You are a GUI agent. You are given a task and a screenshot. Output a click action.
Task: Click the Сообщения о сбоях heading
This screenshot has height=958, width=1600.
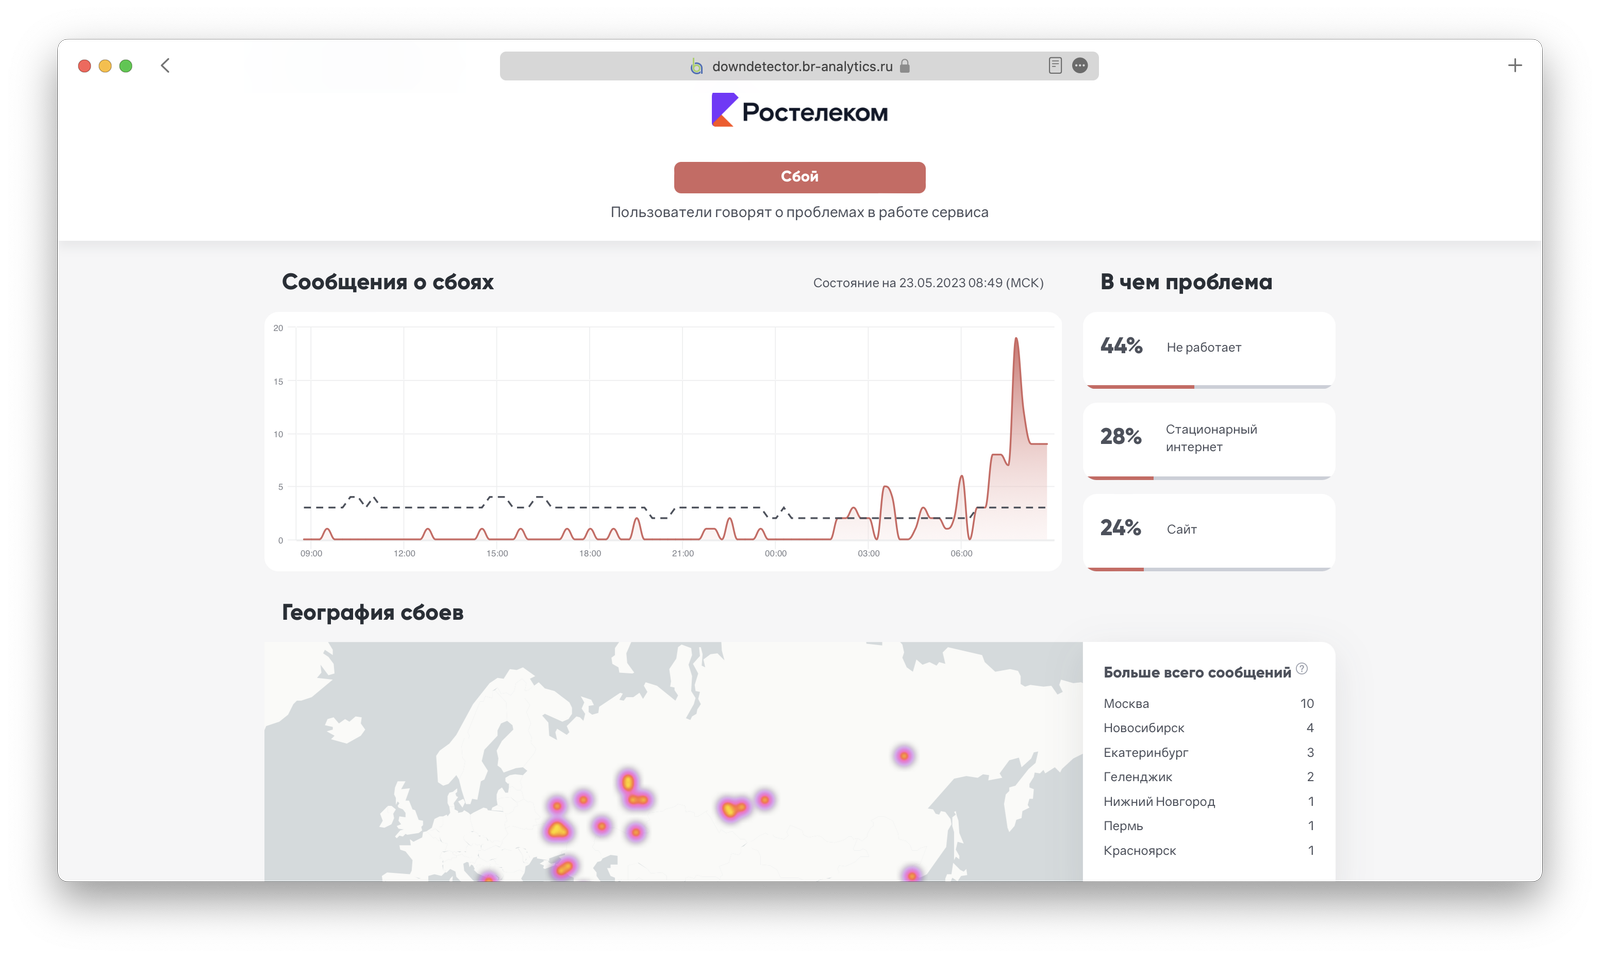point(388,282)
